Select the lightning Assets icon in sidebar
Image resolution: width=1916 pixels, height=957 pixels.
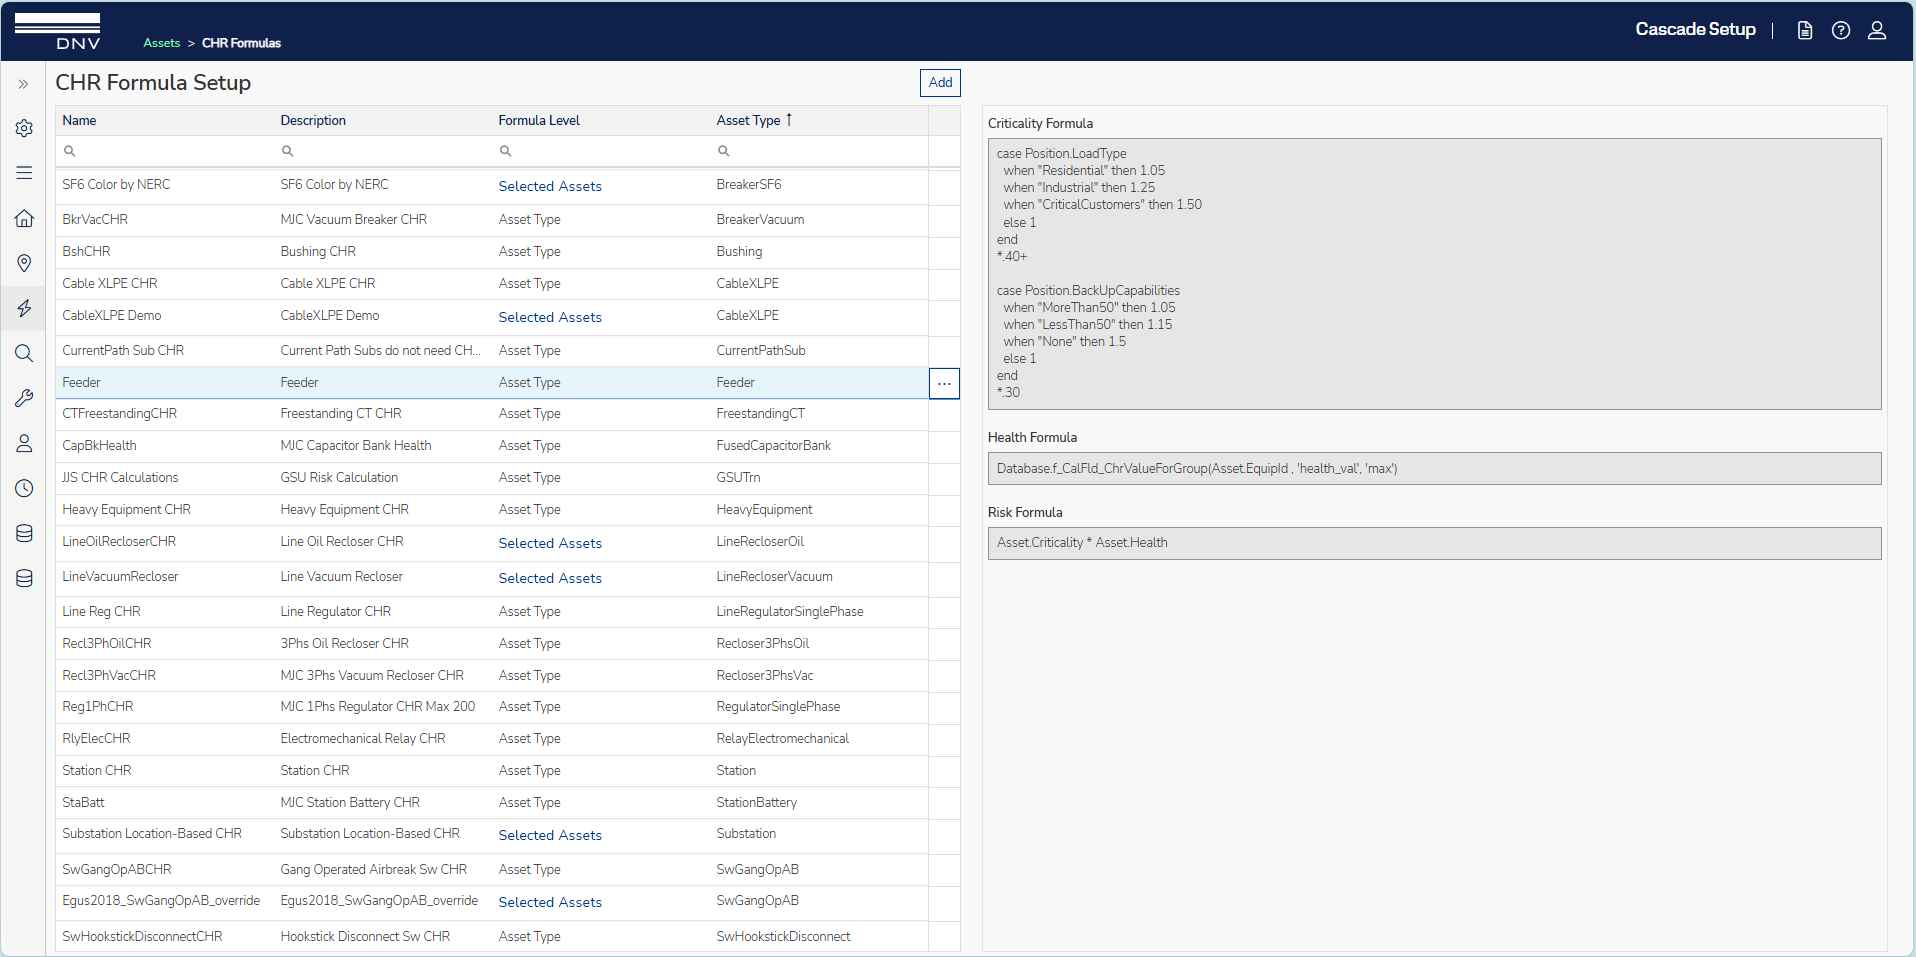(24, 308)
